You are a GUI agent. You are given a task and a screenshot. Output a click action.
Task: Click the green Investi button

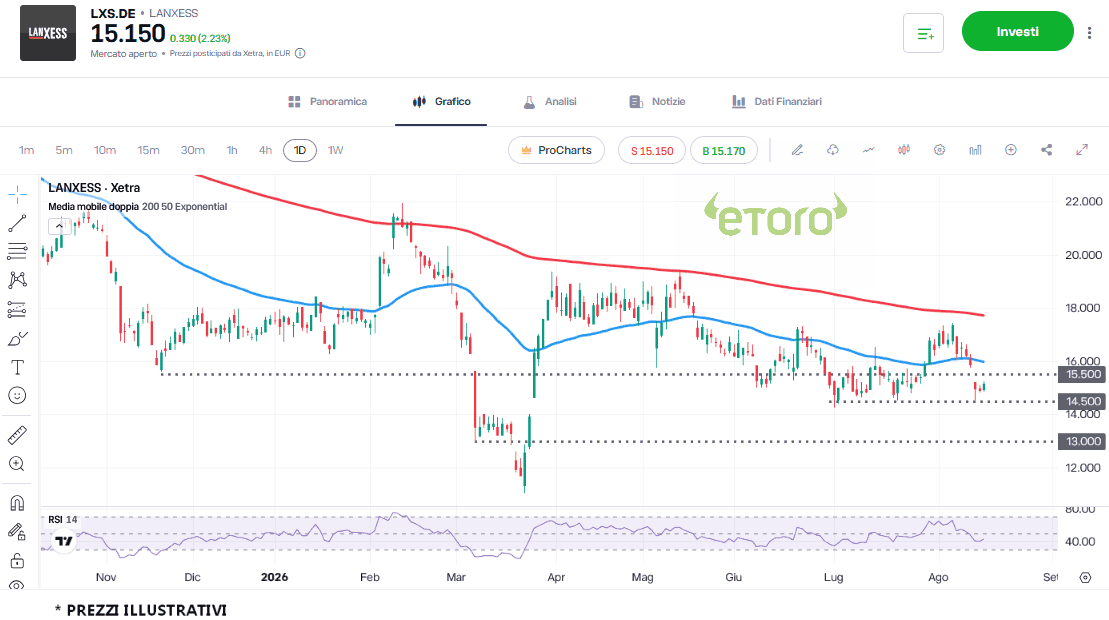pos(1018,31)
